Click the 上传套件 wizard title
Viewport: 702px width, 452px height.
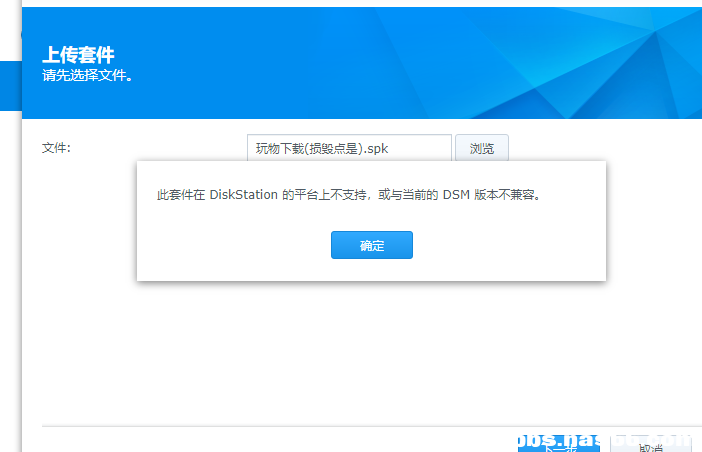coord(78,55)
